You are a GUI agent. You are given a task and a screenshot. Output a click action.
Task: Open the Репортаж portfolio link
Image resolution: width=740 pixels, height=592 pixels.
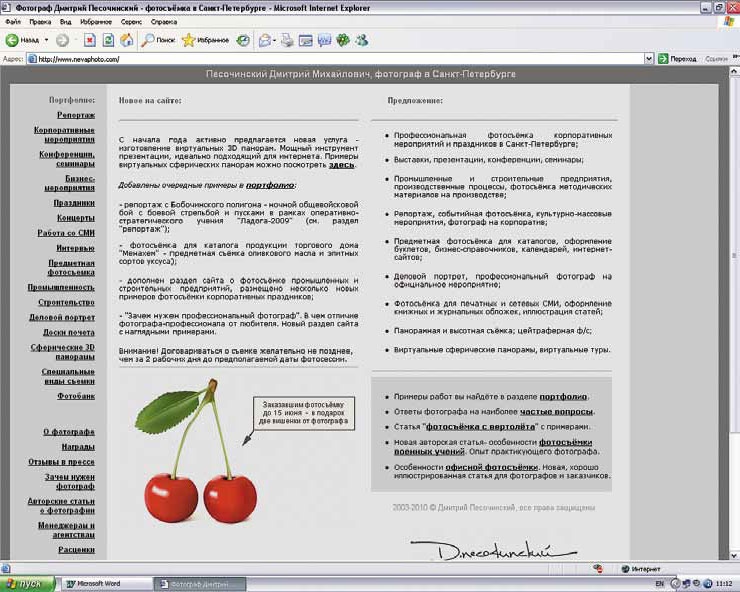(76, 115)
